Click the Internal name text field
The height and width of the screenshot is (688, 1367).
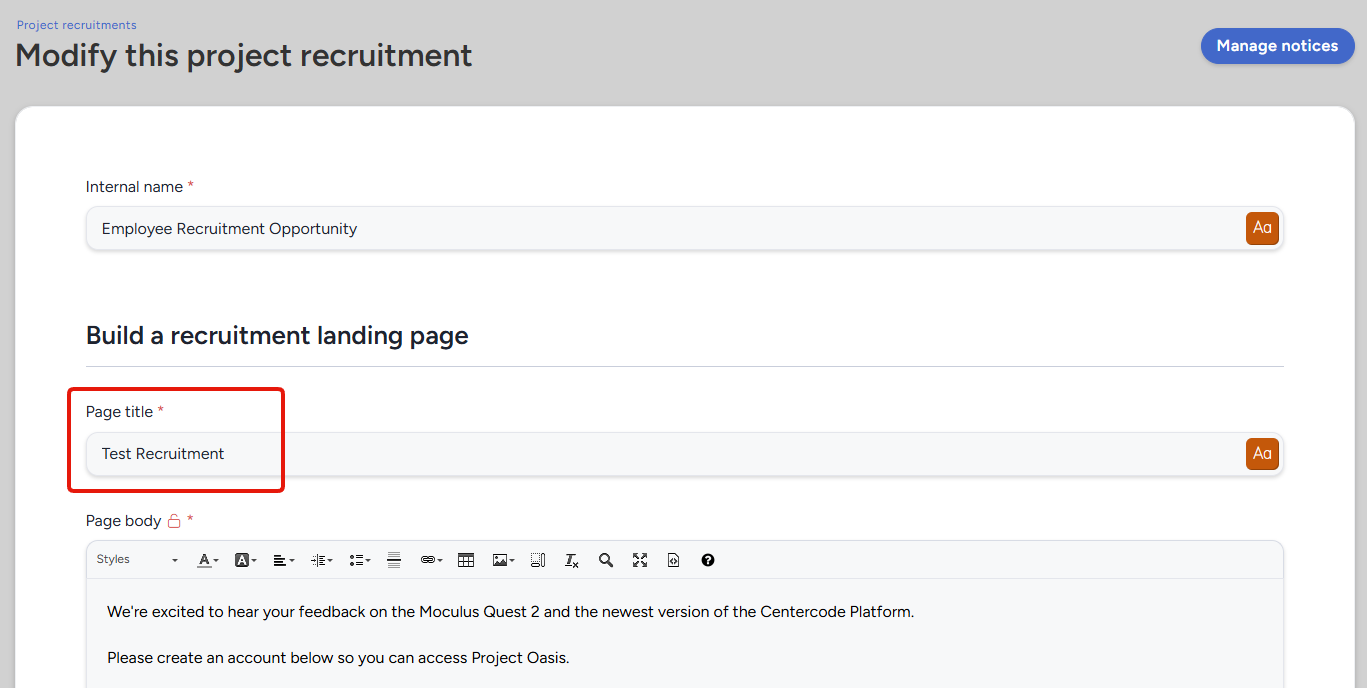(x=660, y=229)
